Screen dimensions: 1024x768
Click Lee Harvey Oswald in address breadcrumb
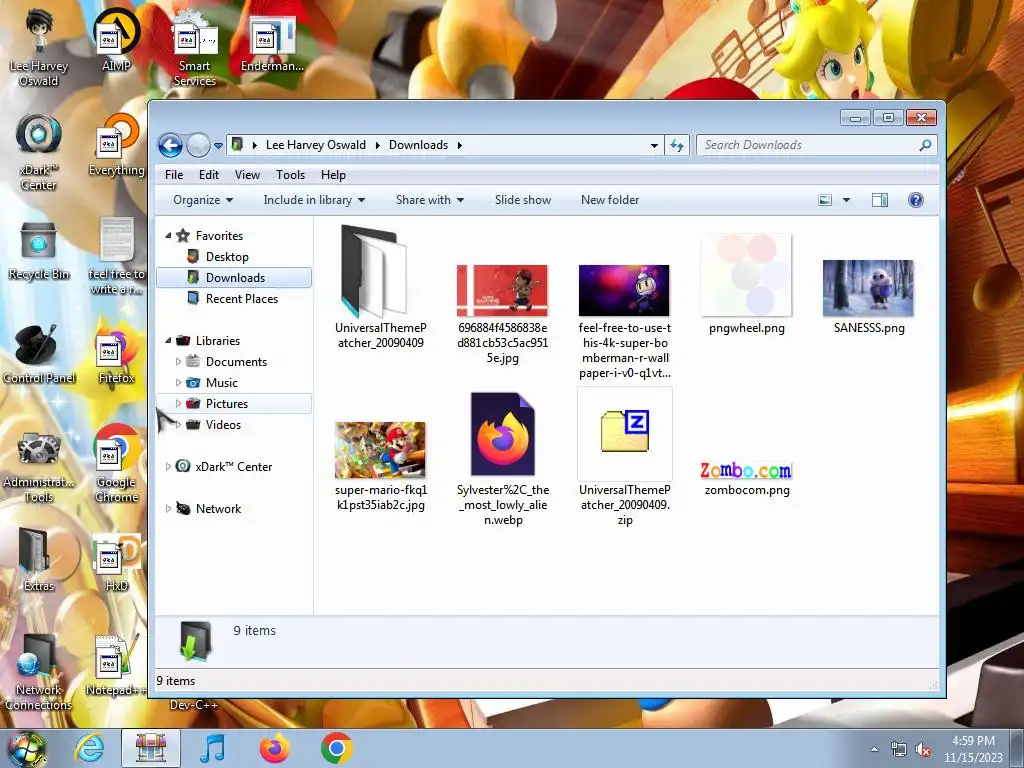(x=315, y=145)
